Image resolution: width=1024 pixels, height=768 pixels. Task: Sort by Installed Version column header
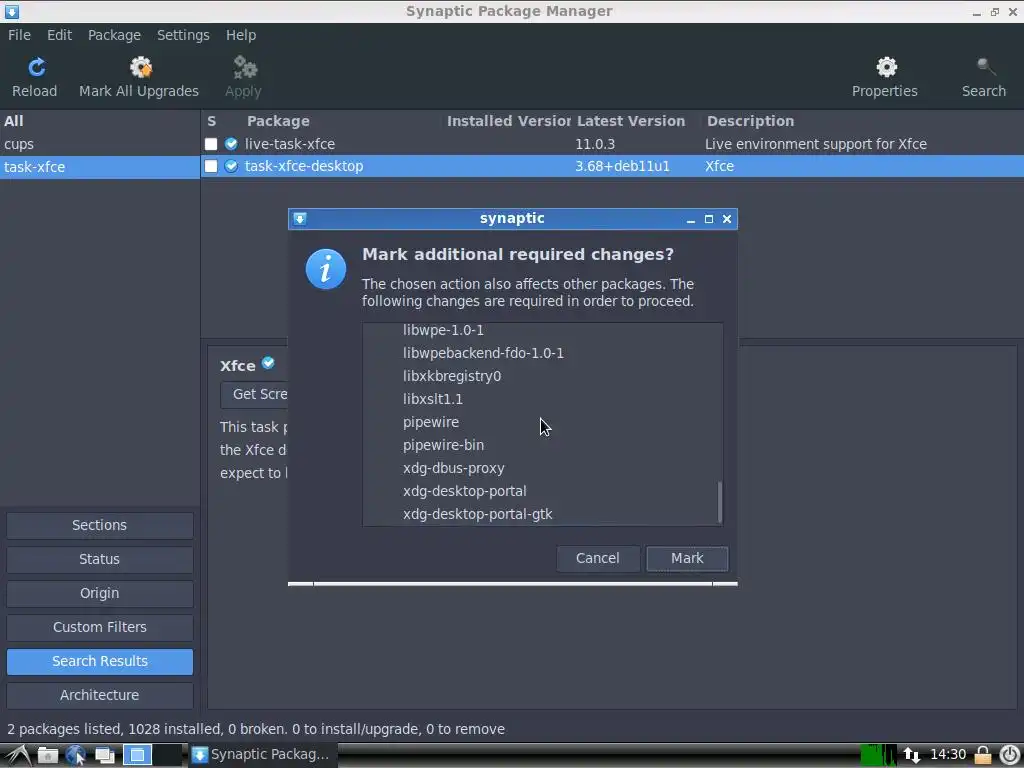(508, 121)
